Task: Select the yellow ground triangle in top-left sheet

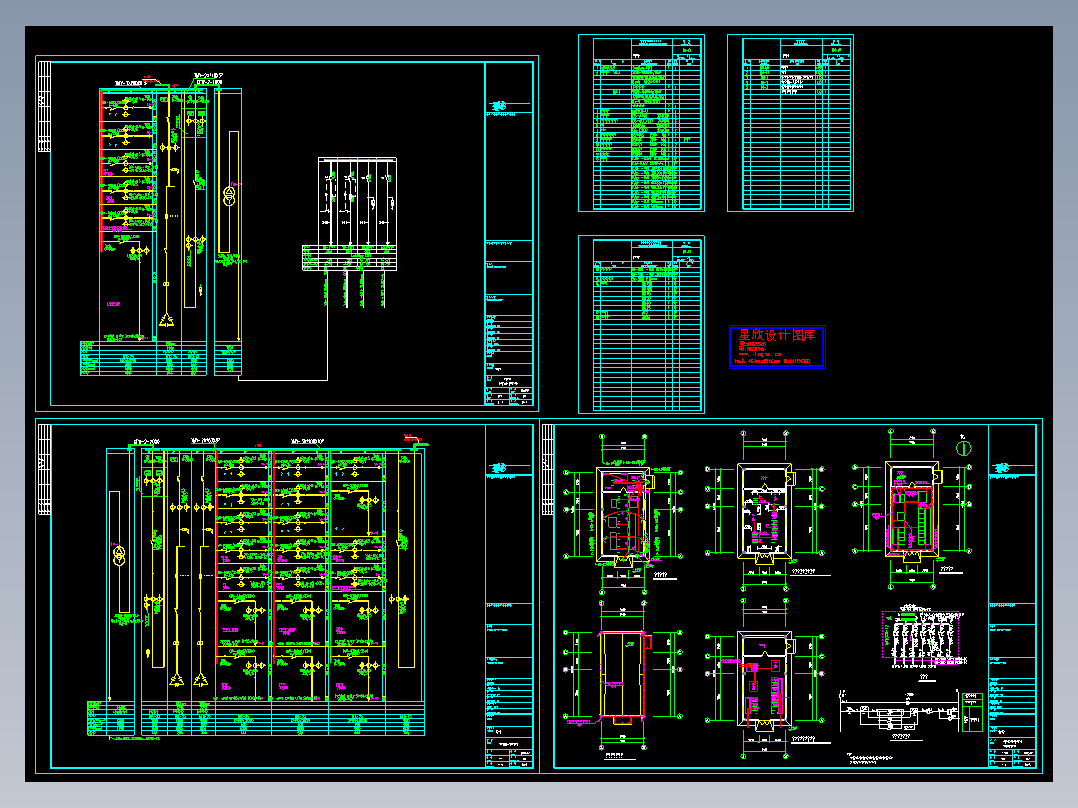Action: (166, 320)
